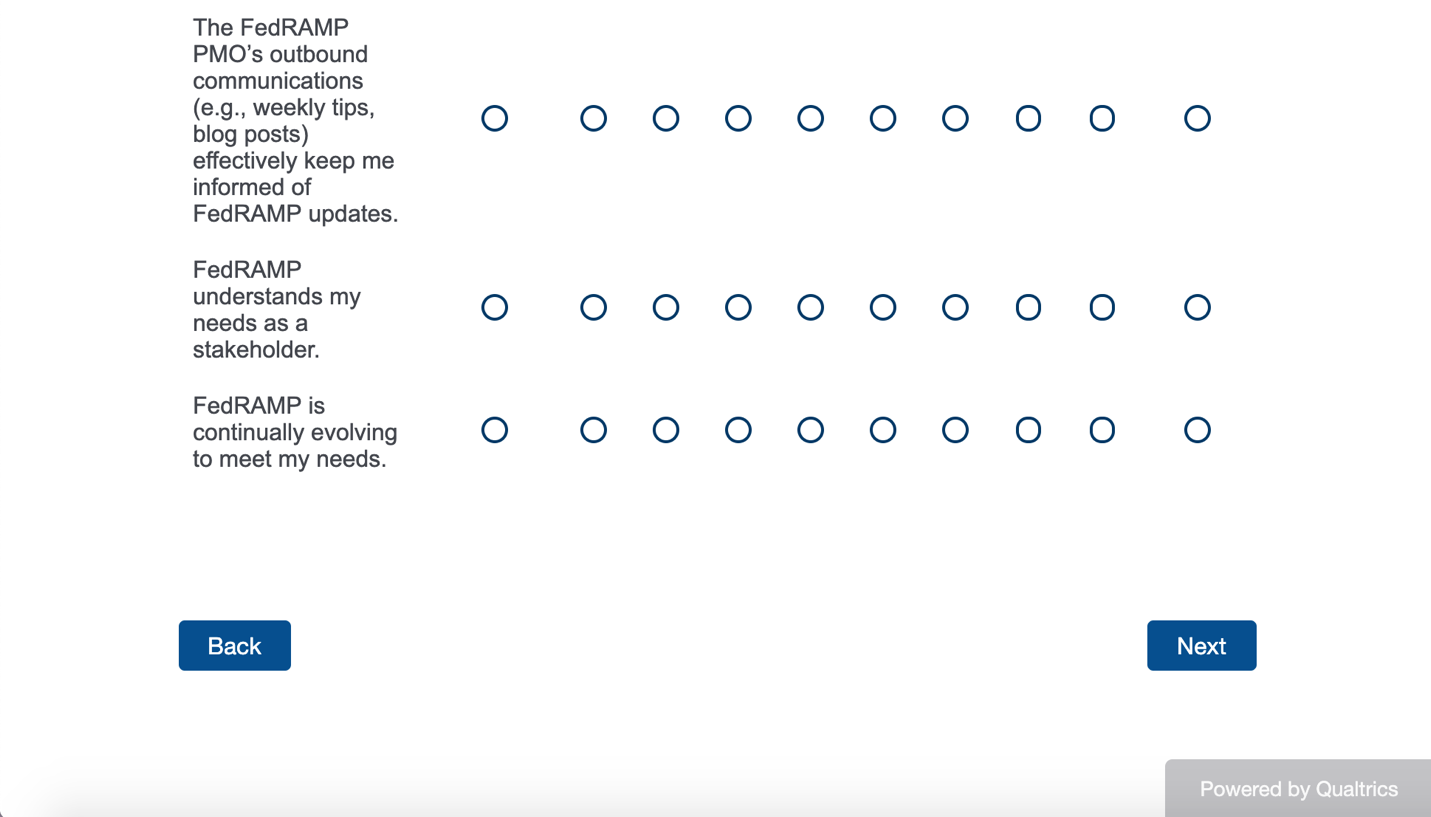Select second radio in outbound communications row
Image resolution: width=1431 pixels, height=817 pixels.
click(x=593, y=119)
